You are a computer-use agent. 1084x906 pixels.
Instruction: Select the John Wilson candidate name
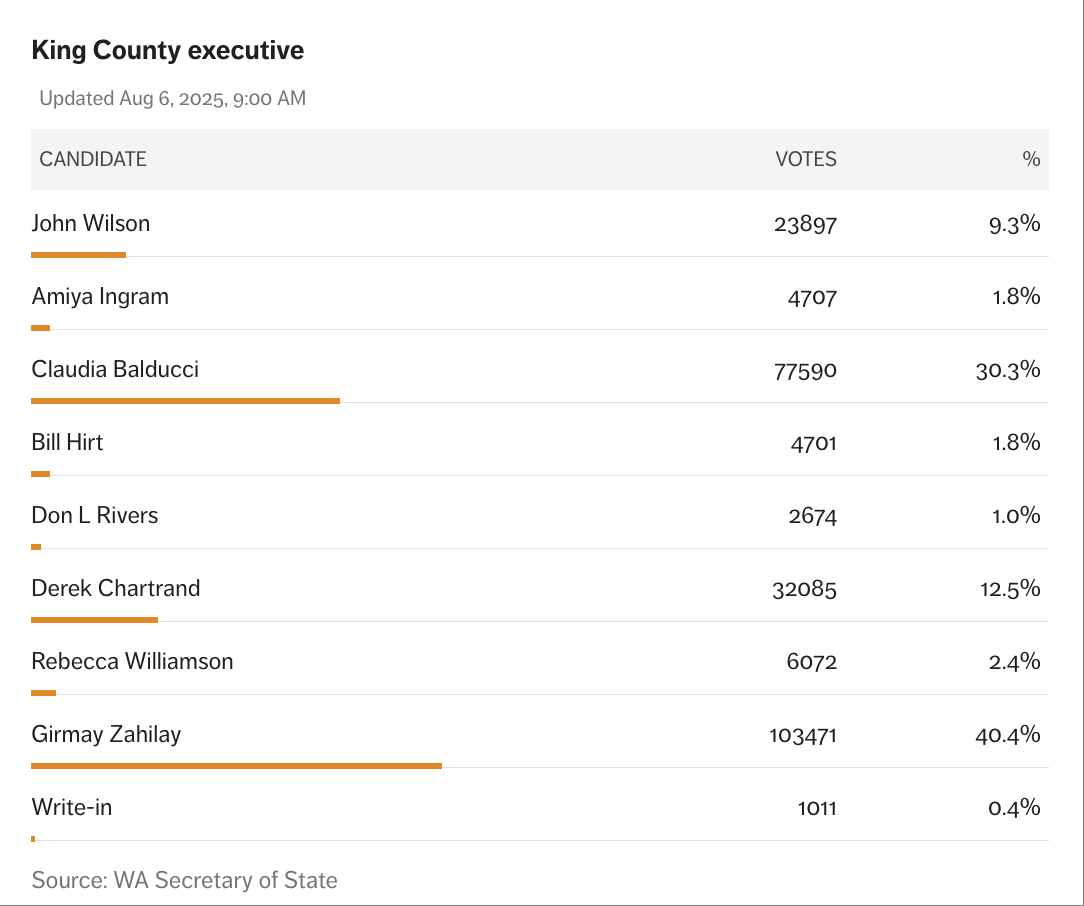click(91, 223)
